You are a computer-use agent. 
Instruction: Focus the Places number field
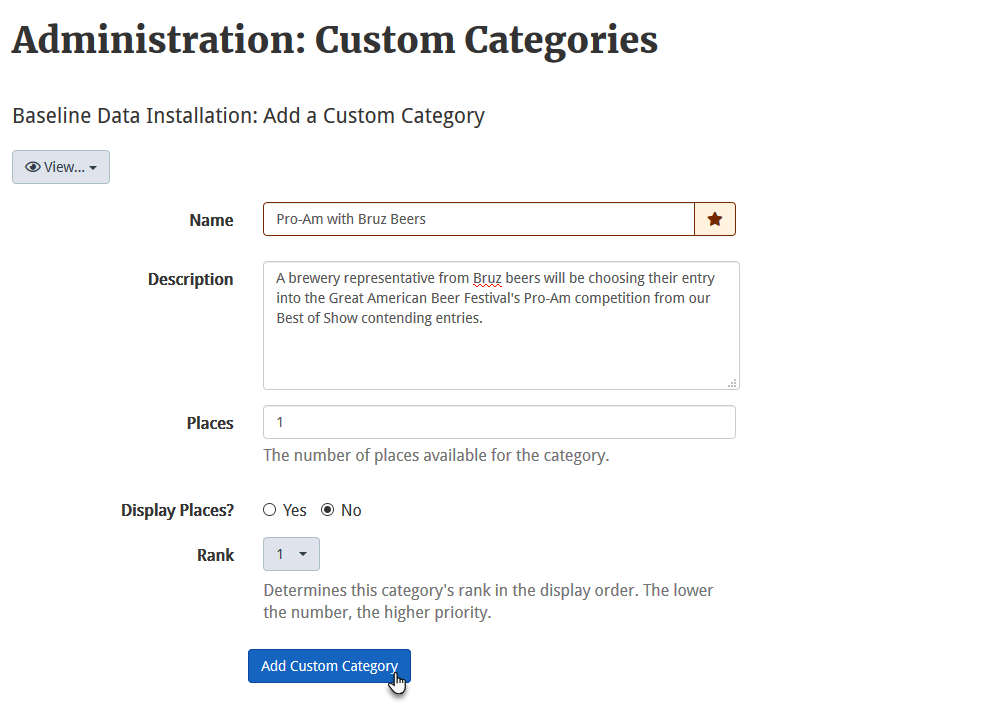point(498,422)
